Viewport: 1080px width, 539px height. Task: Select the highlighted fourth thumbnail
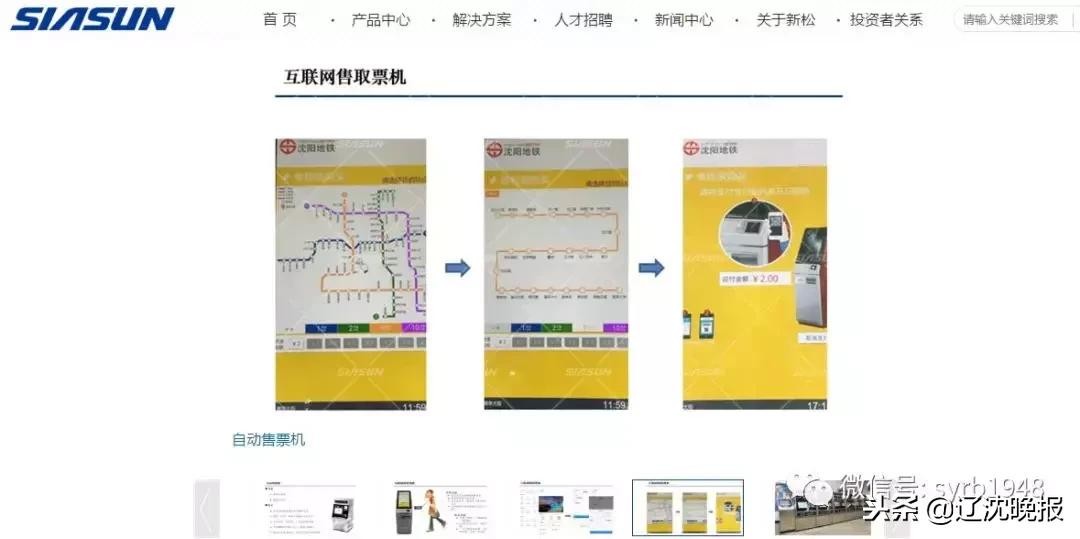[x=687, y=508]
